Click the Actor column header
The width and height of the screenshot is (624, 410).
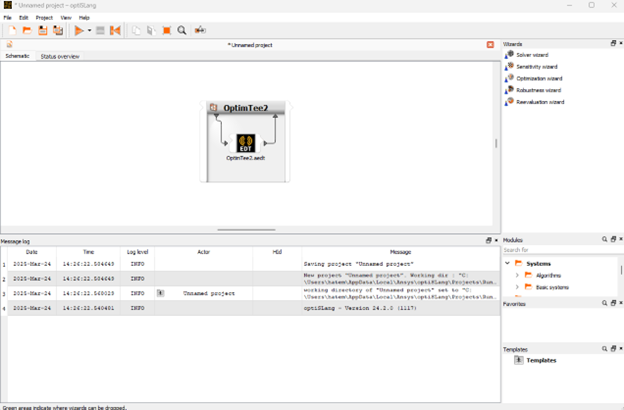click(x=203, y=252)
